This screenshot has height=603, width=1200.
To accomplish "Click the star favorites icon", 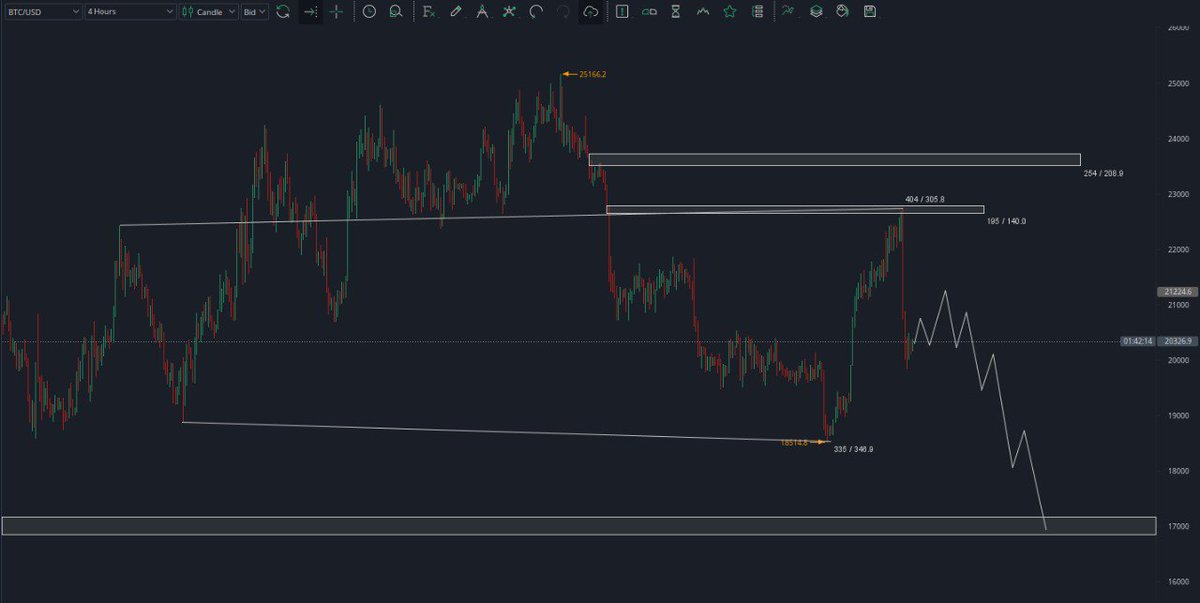I will pyautogui.click(x=730, y=12).
